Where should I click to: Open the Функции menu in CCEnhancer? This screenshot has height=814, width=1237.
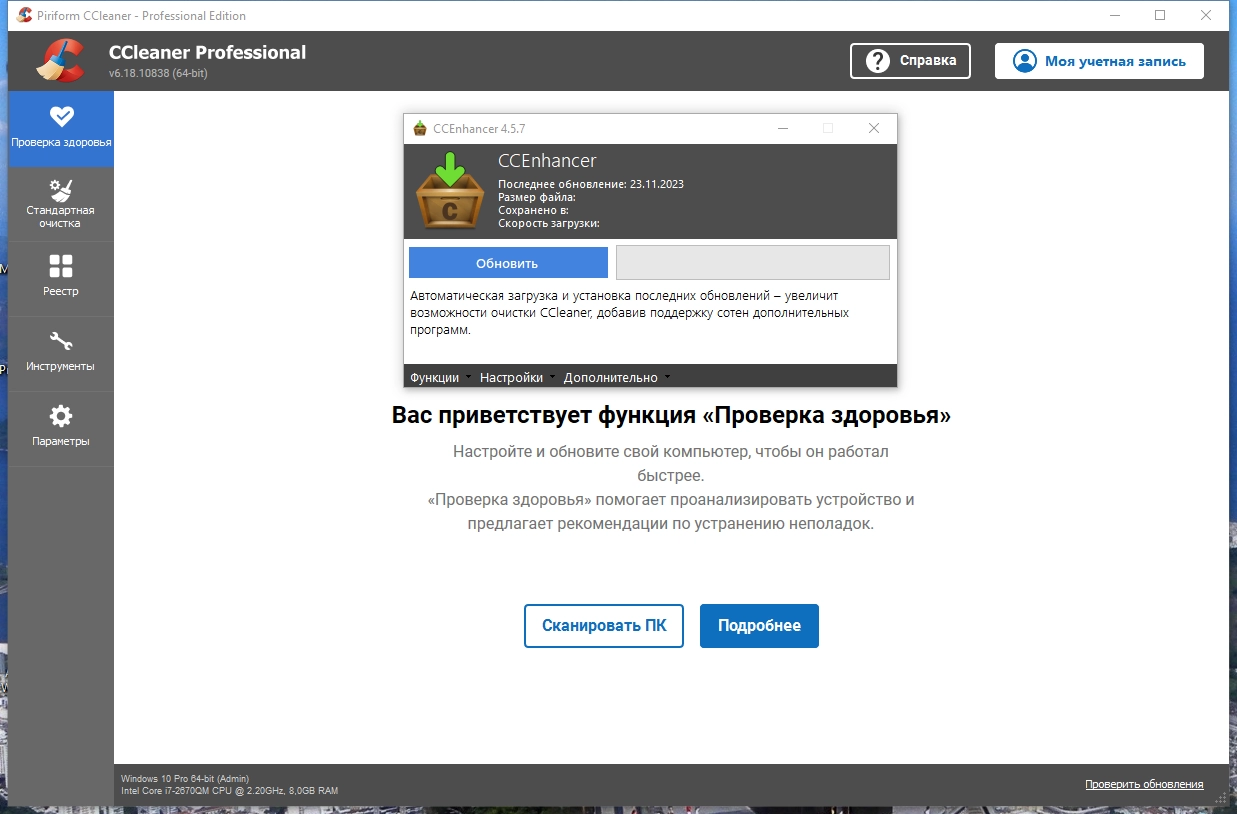coord(440,377)
